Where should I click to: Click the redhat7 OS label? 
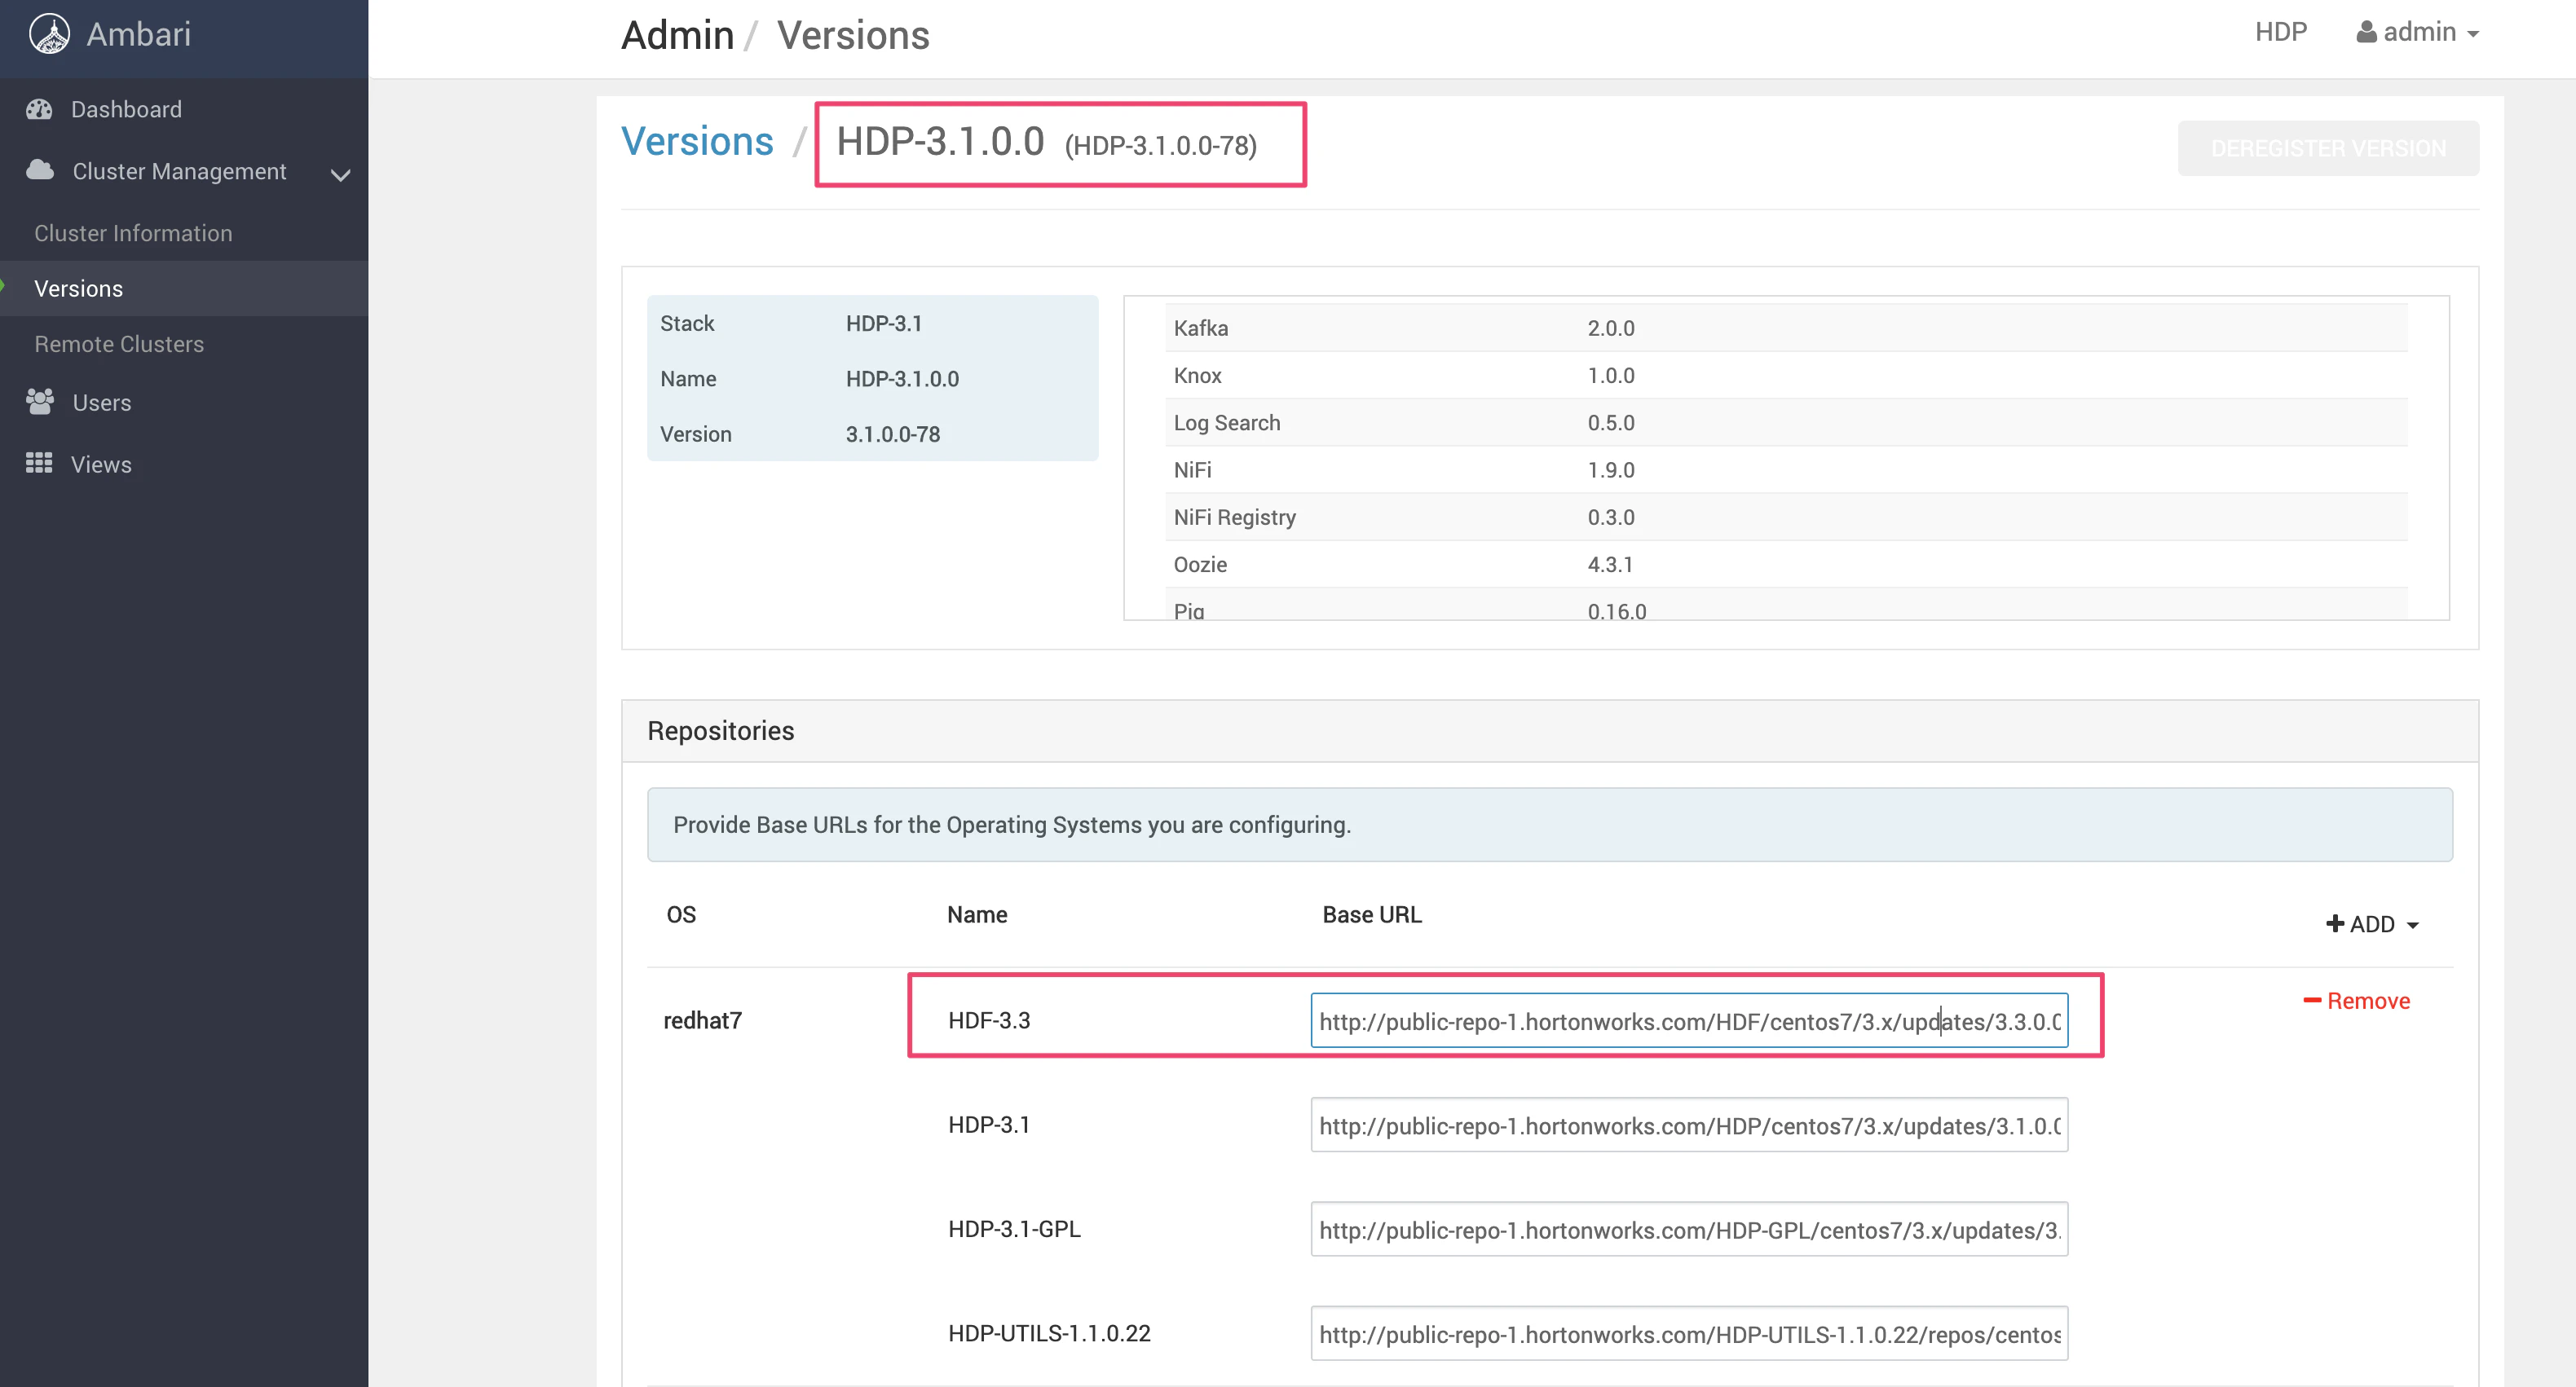coord(703,1020)
